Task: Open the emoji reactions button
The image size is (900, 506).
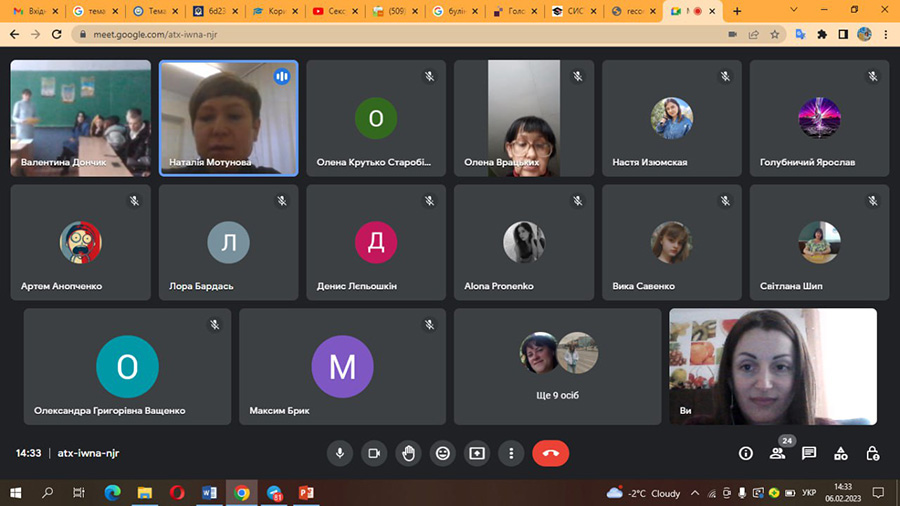Action: click(443, 453)
